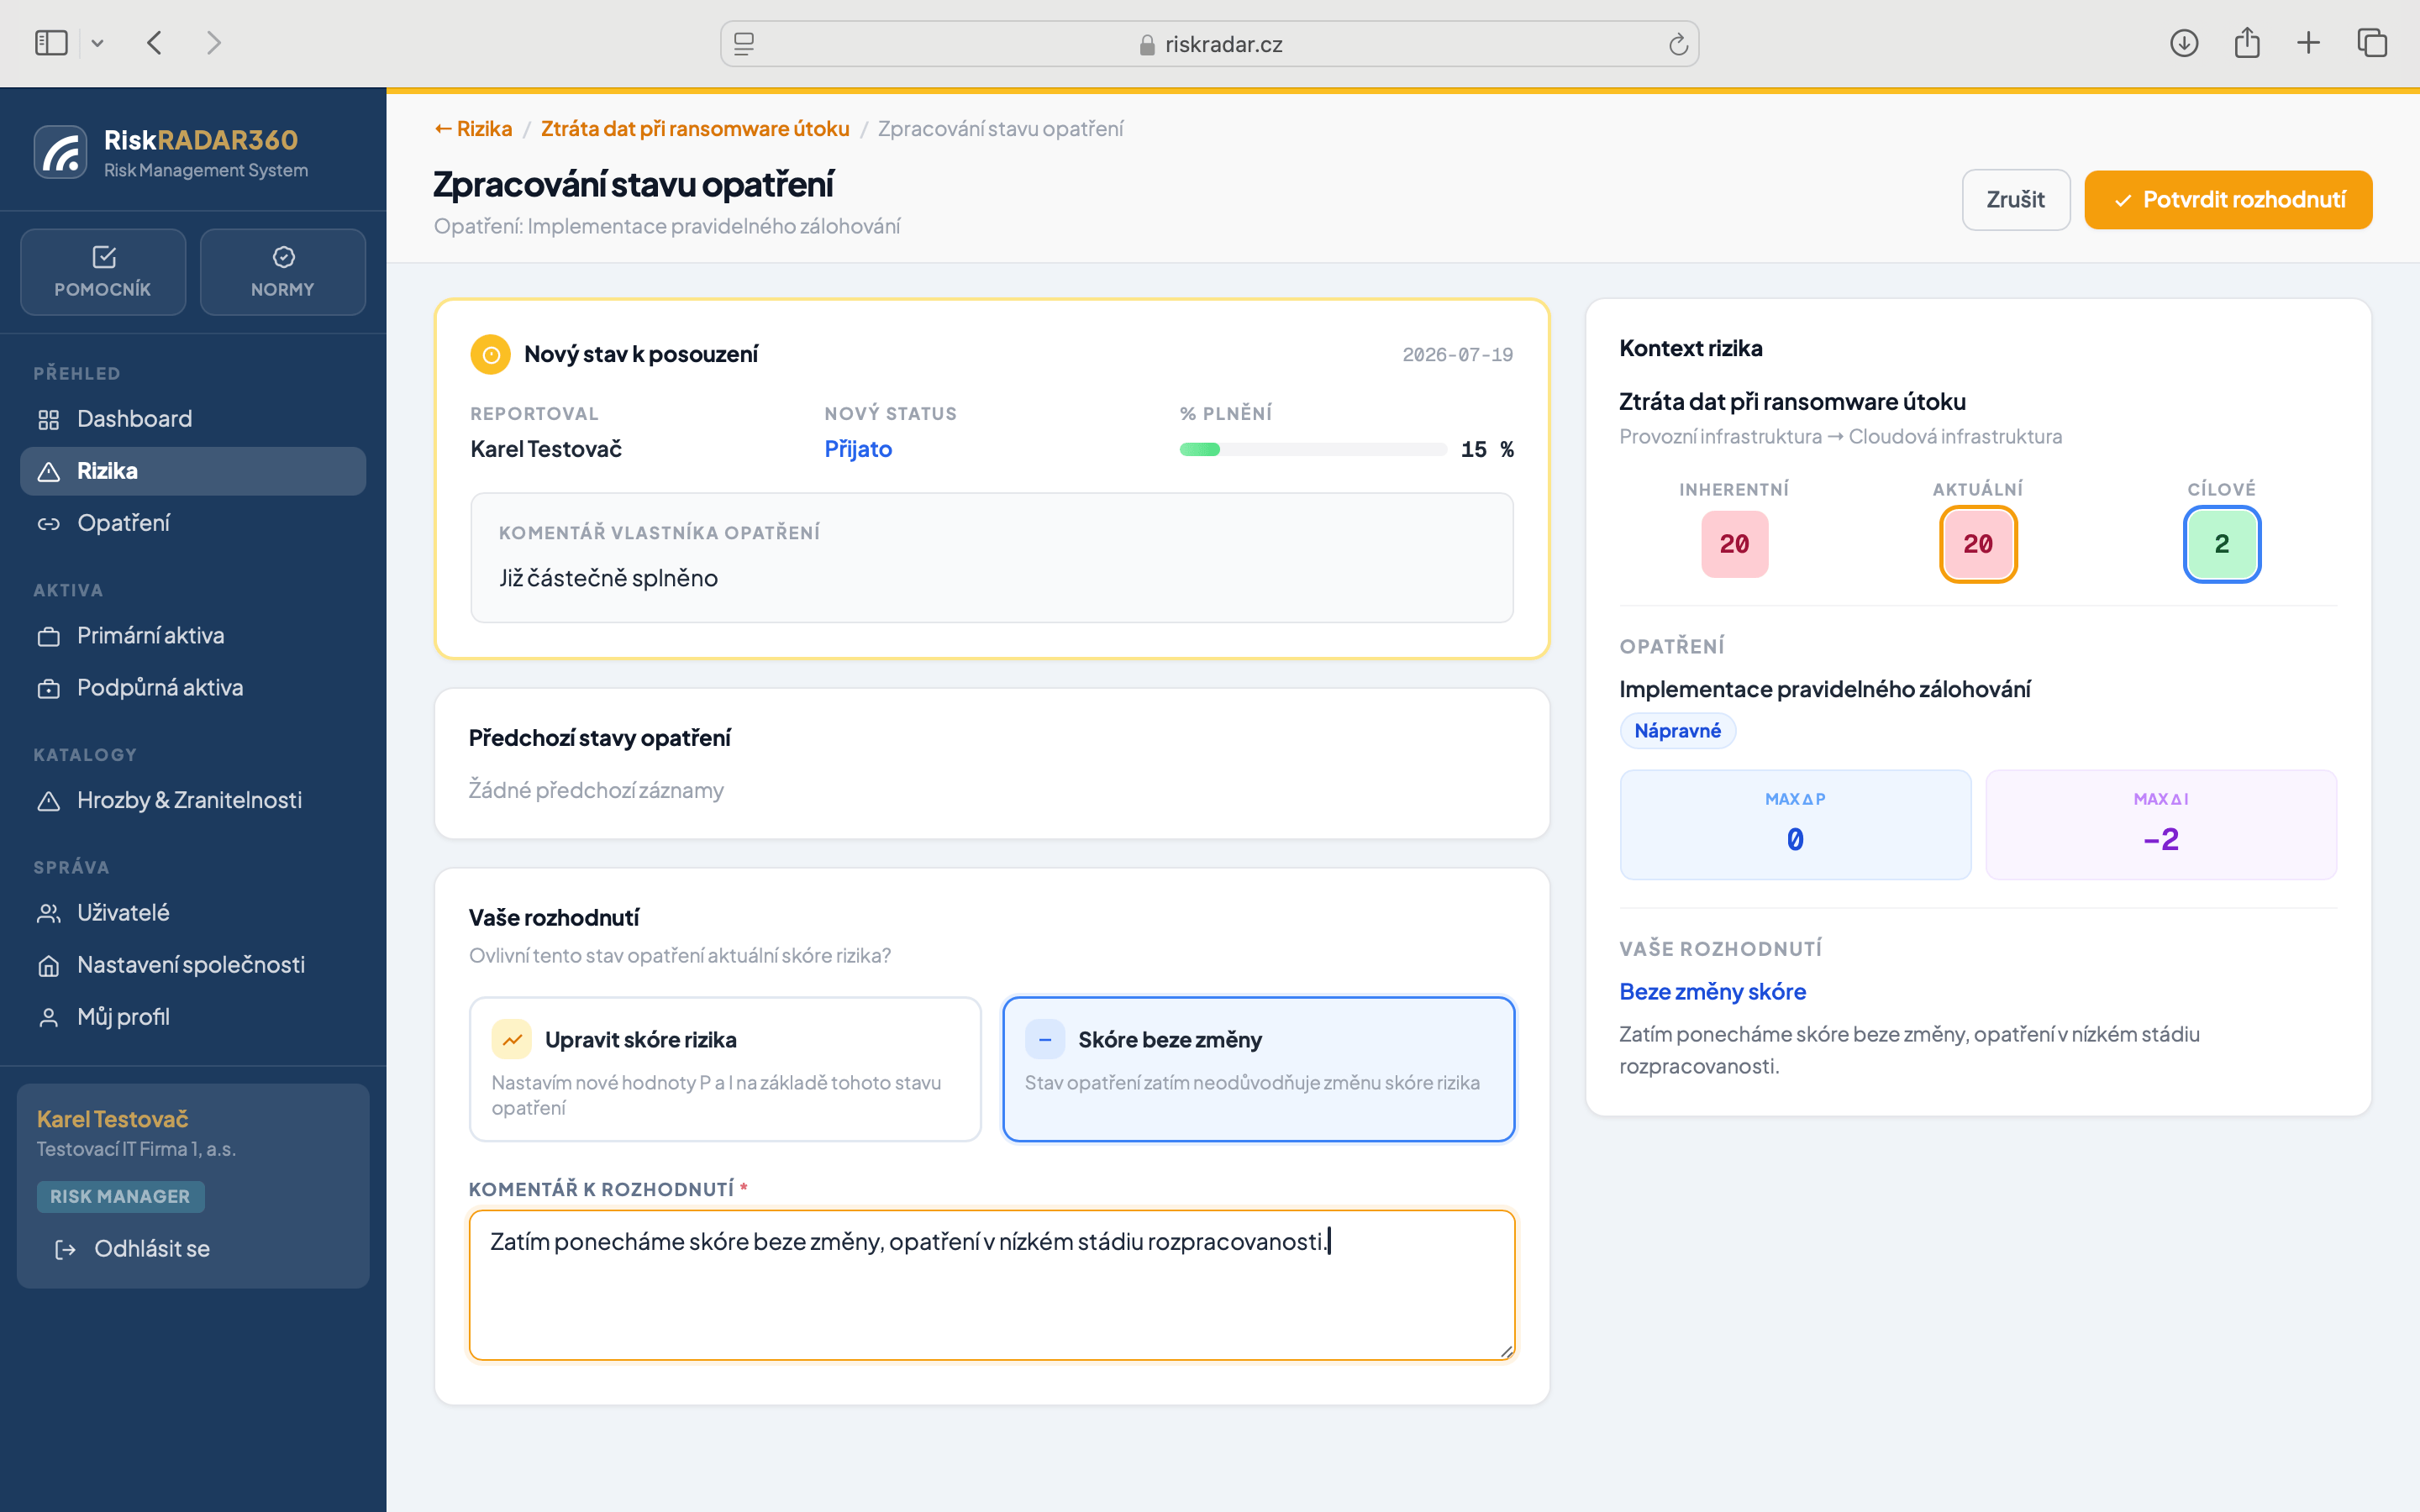
Task: Confirm with Potvrdit rozhodnutí button
Action: click(x=2228, y=200)
